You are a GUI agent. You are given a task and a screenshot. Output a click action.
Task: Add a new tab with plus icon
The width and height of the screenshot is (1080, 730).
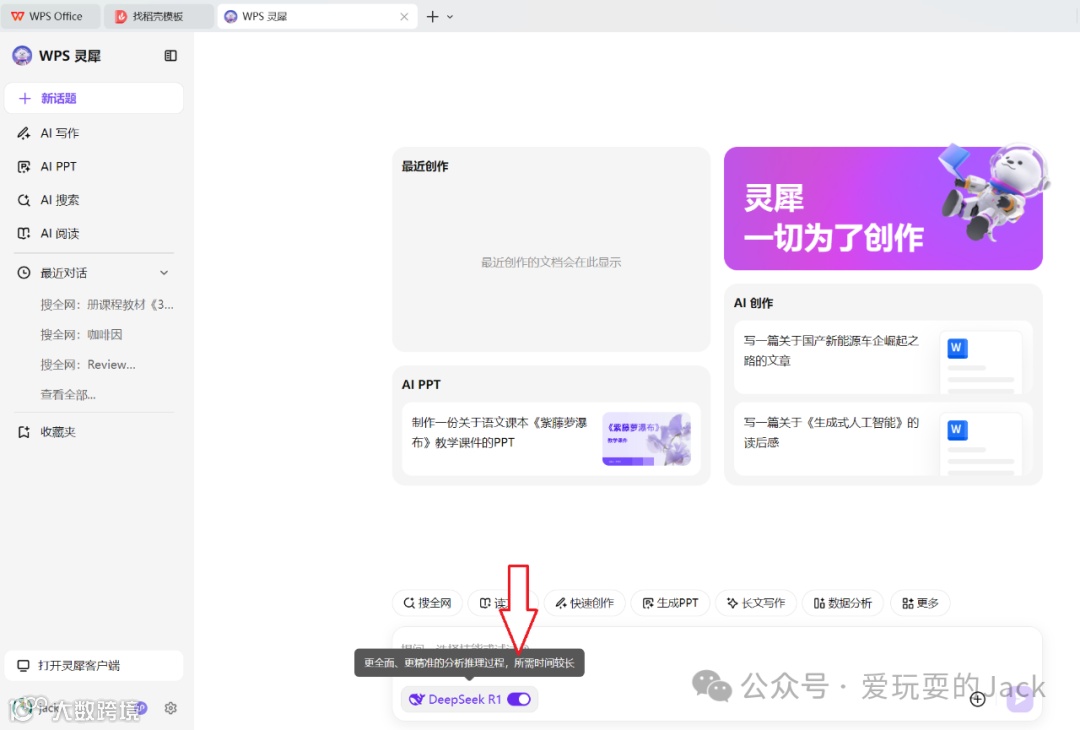(433, 17)
